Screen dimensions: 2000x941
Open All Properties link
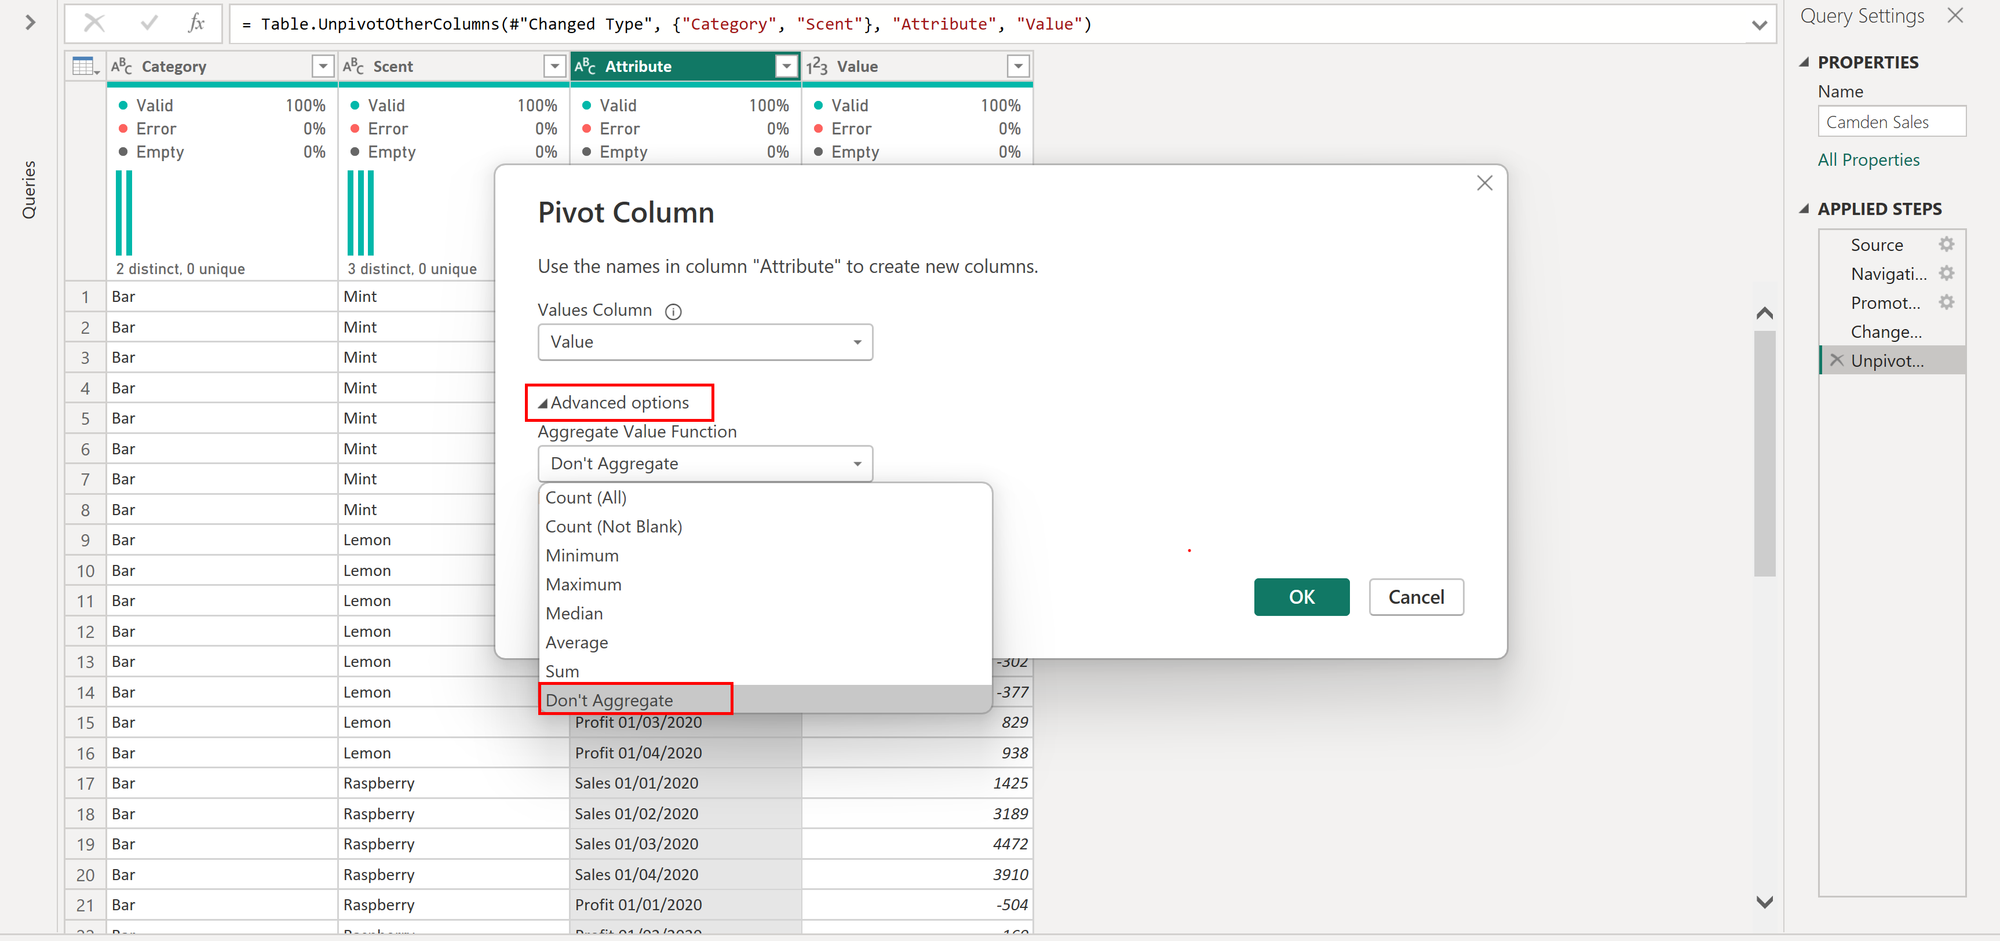1868,160
